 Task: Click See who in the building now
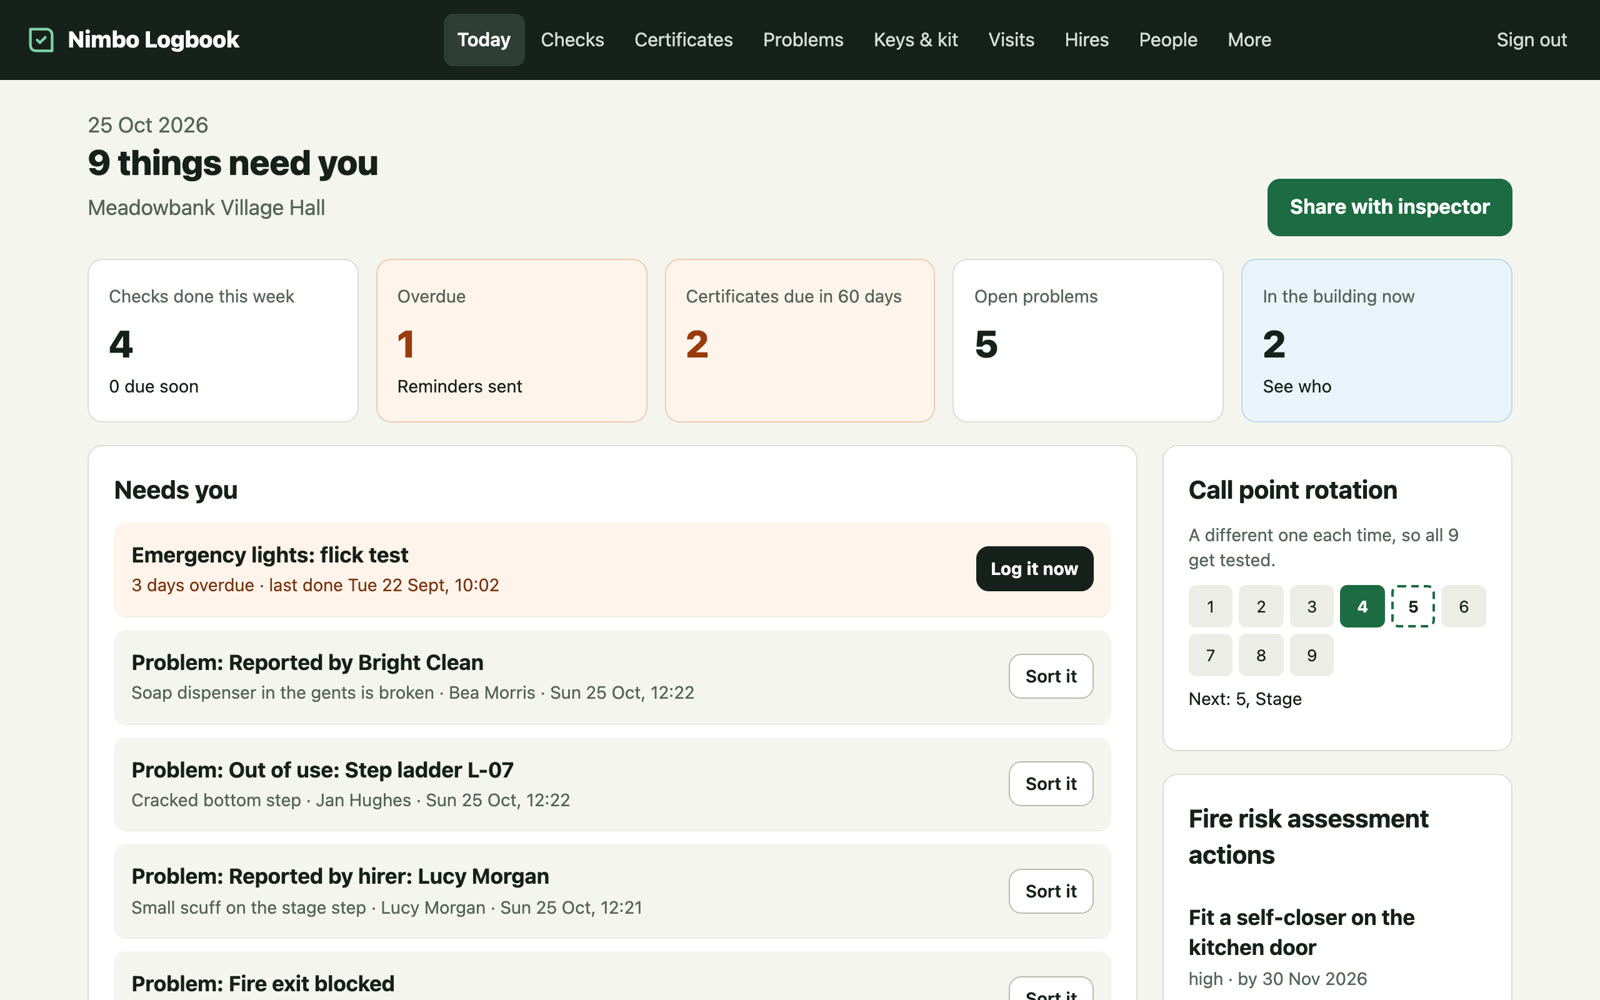1297,387
